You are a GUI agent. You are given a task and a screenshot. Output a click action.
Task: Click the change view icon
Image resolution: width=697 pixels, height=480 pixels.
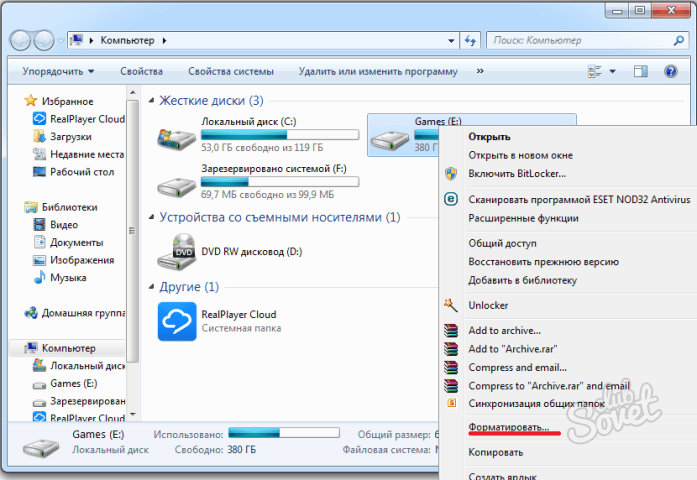pyautogui.click(x=594, y=71)
